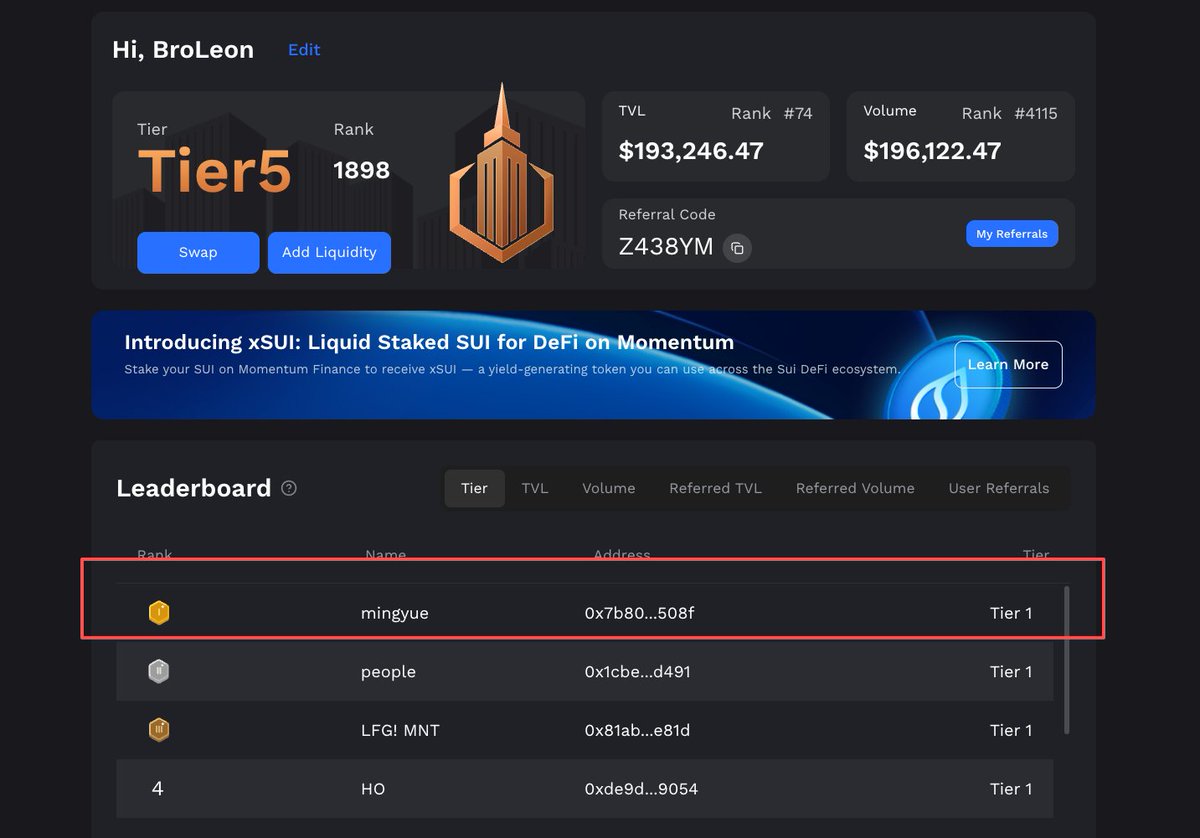The image size is (1200, 838).
Task: Click the Introducing xSUI banner headline
Action: (429, 342)
